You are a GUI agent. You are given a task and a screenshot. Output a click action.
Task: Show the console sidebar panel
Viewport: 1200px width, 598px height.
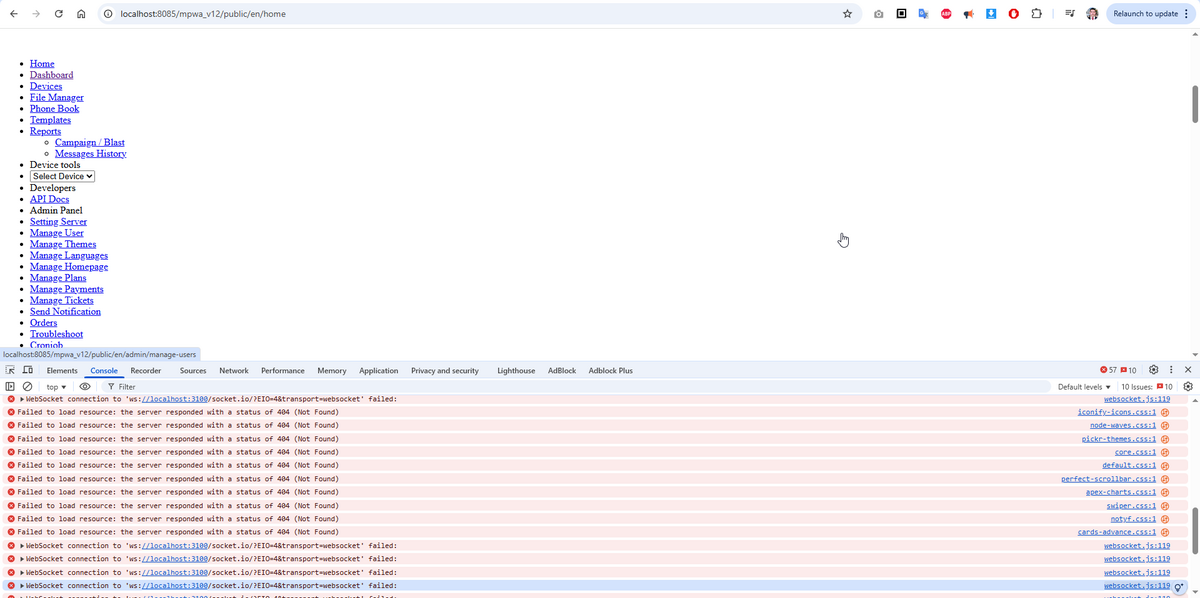tap(10, 387)
